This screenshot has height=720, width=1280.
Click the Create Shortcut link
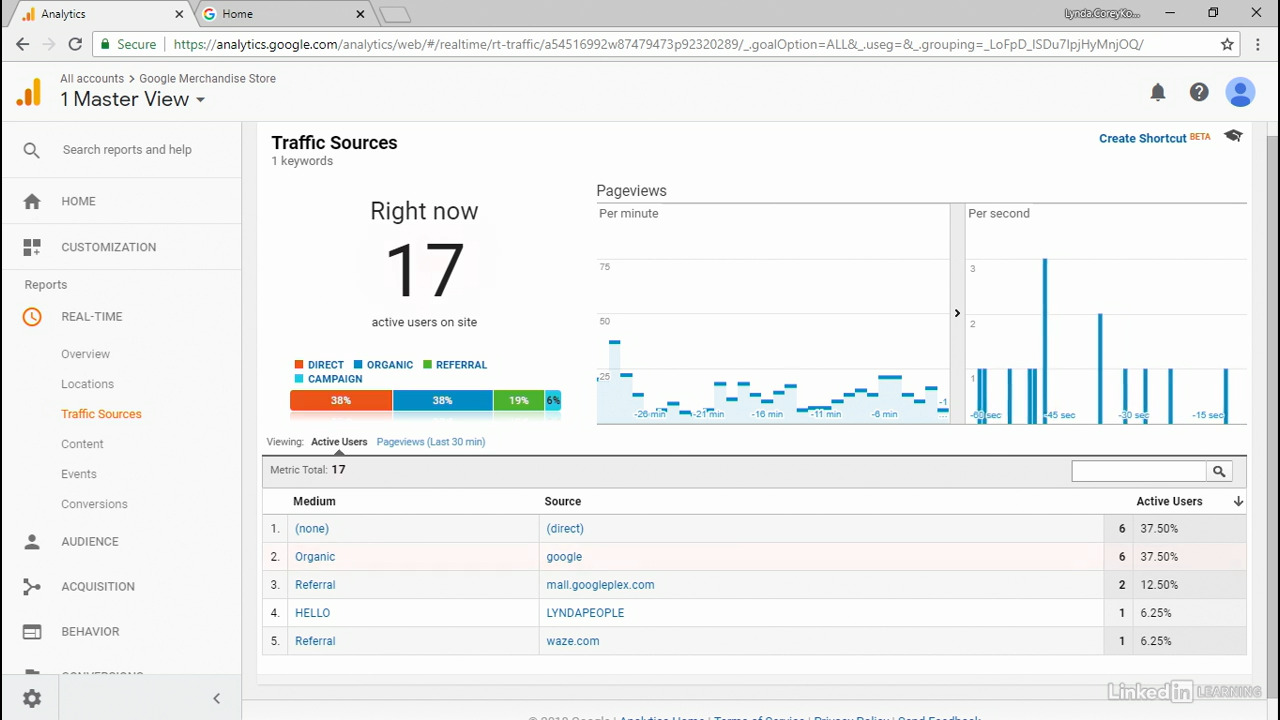[1143, 138]
